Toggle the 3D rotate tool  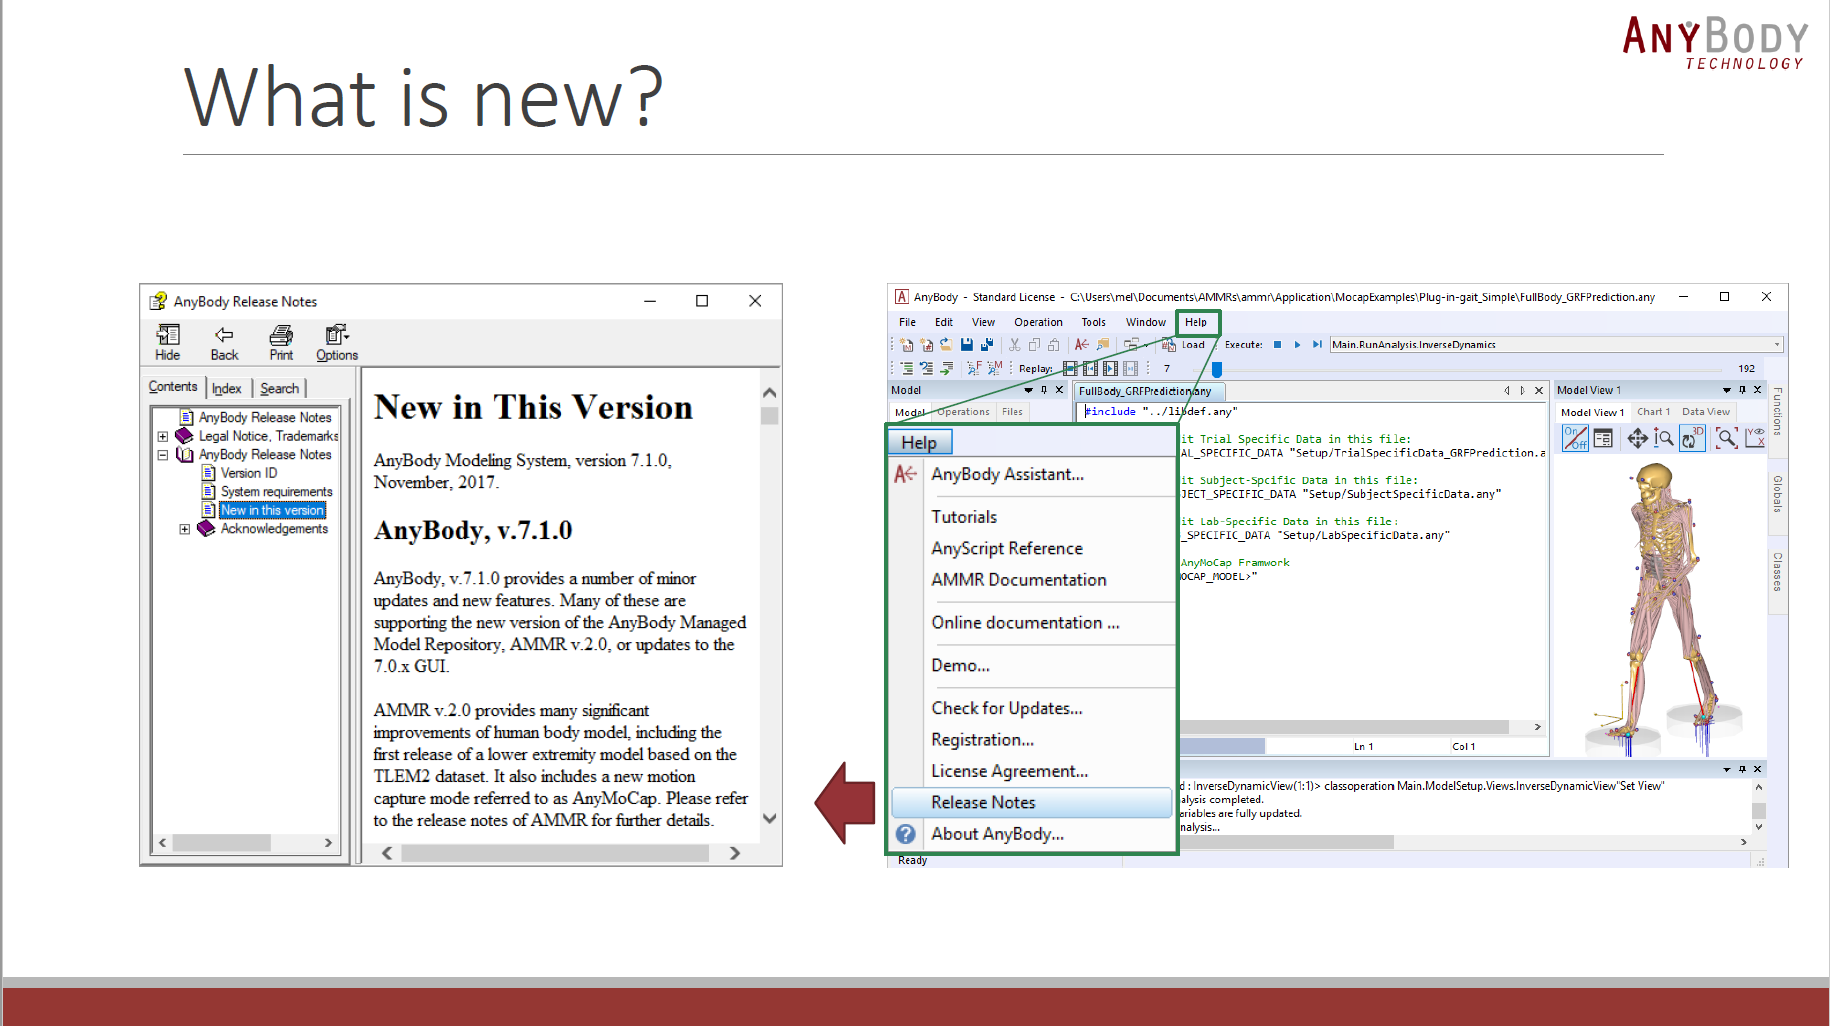1692,438
